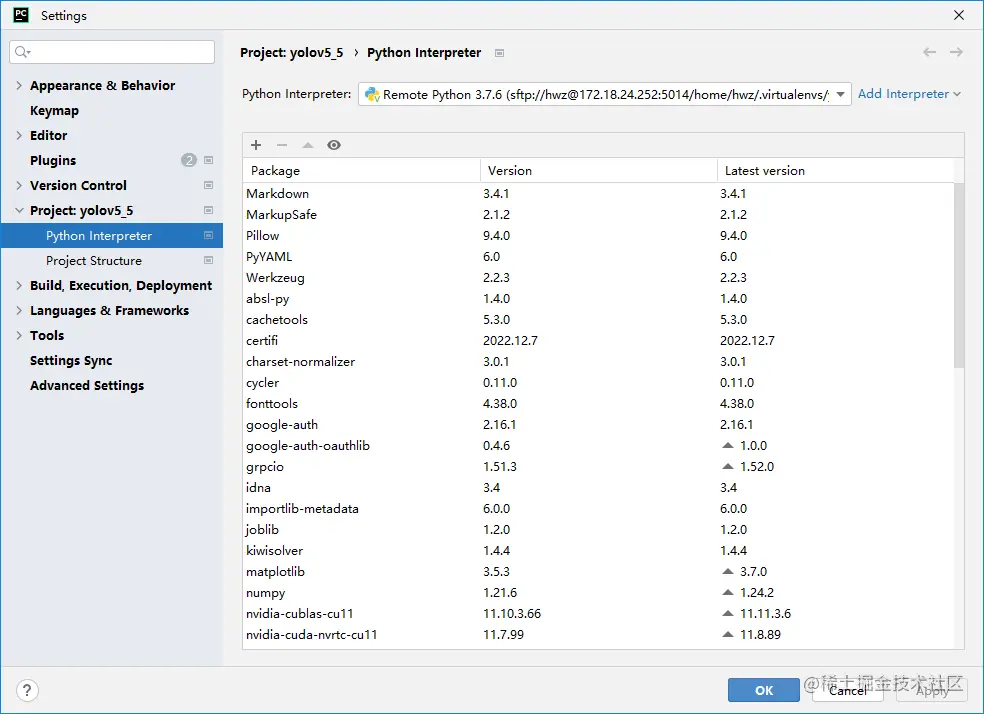
Task: Click the forward navigation arrow
Action: click(956, 52)
